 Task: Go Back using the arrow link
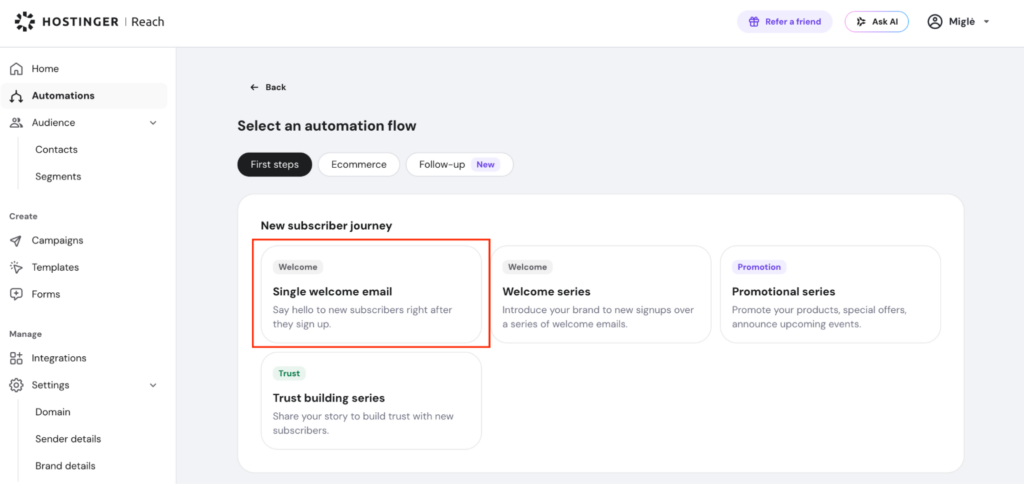(268, 87)
